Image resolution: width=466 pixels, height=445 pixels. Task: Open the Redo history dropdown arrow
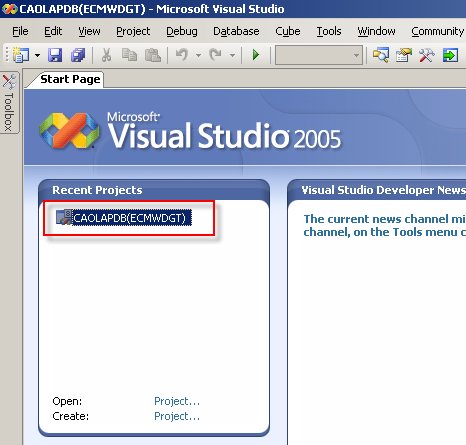[232, 55]
